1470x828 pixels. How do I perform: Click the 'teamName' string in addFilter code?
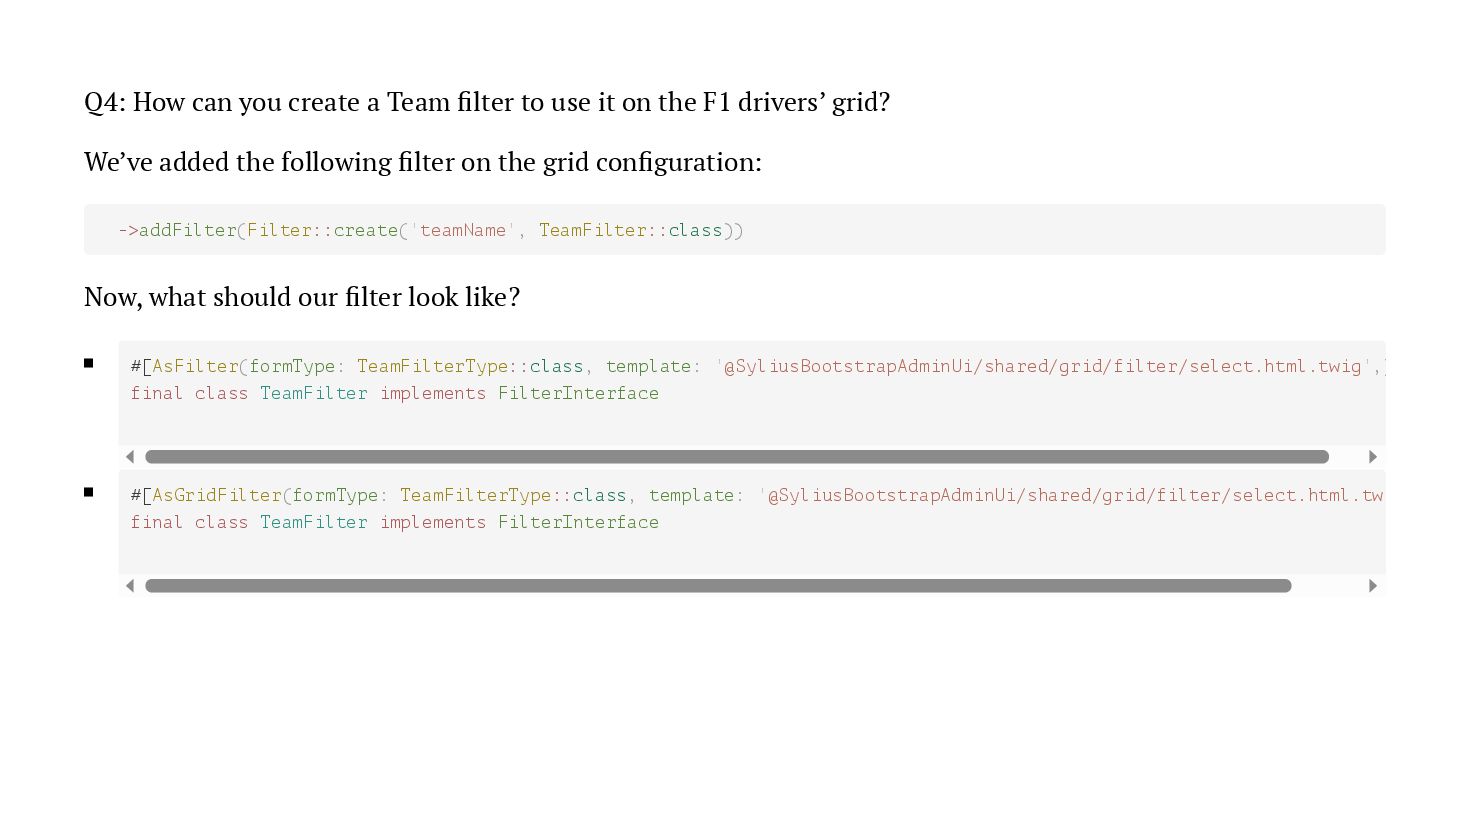pos(463,230)
